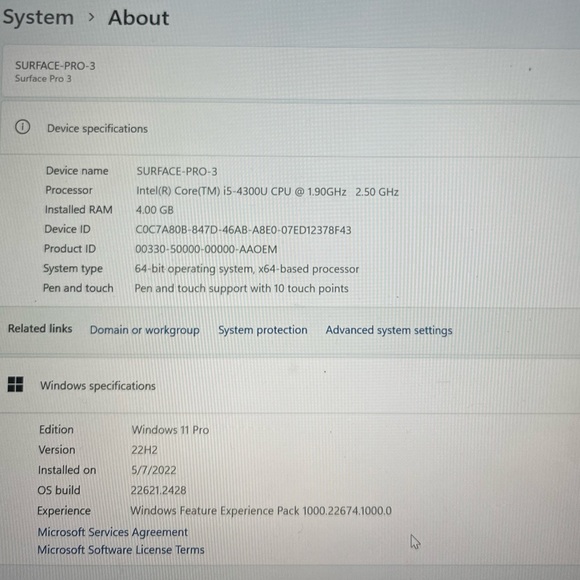This screenshot has height=580, width=580.
Task: Click the Product ID label
Action: (70, 249)
